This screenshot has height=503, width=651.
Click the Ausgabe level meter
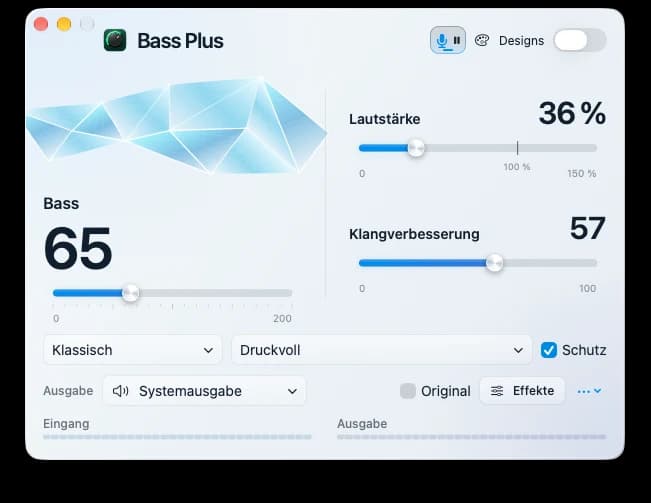[471, 437]
